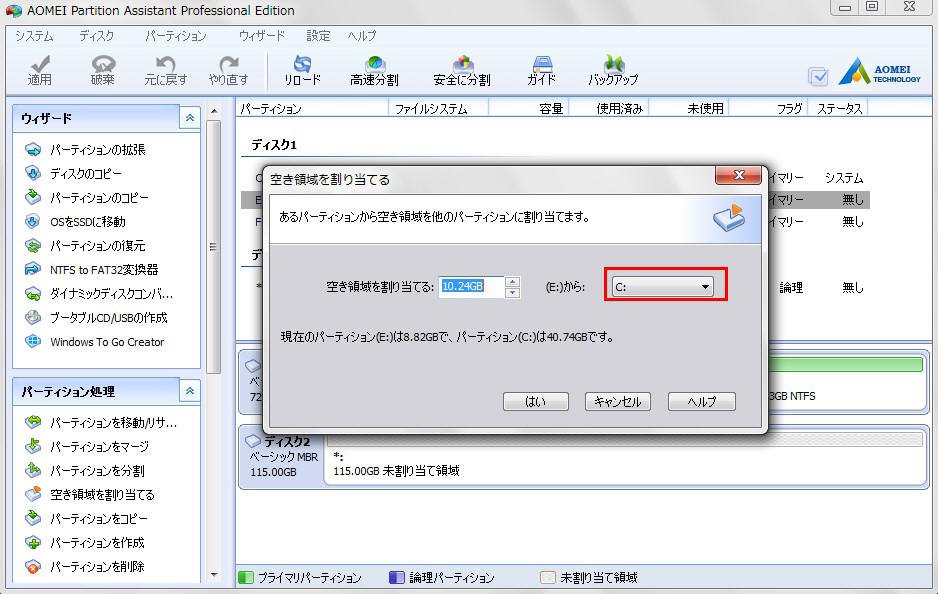Click the sidebar vertical scrollbar thumb
The width and height of the screenshot is (938, 594).
coord(214,246)
